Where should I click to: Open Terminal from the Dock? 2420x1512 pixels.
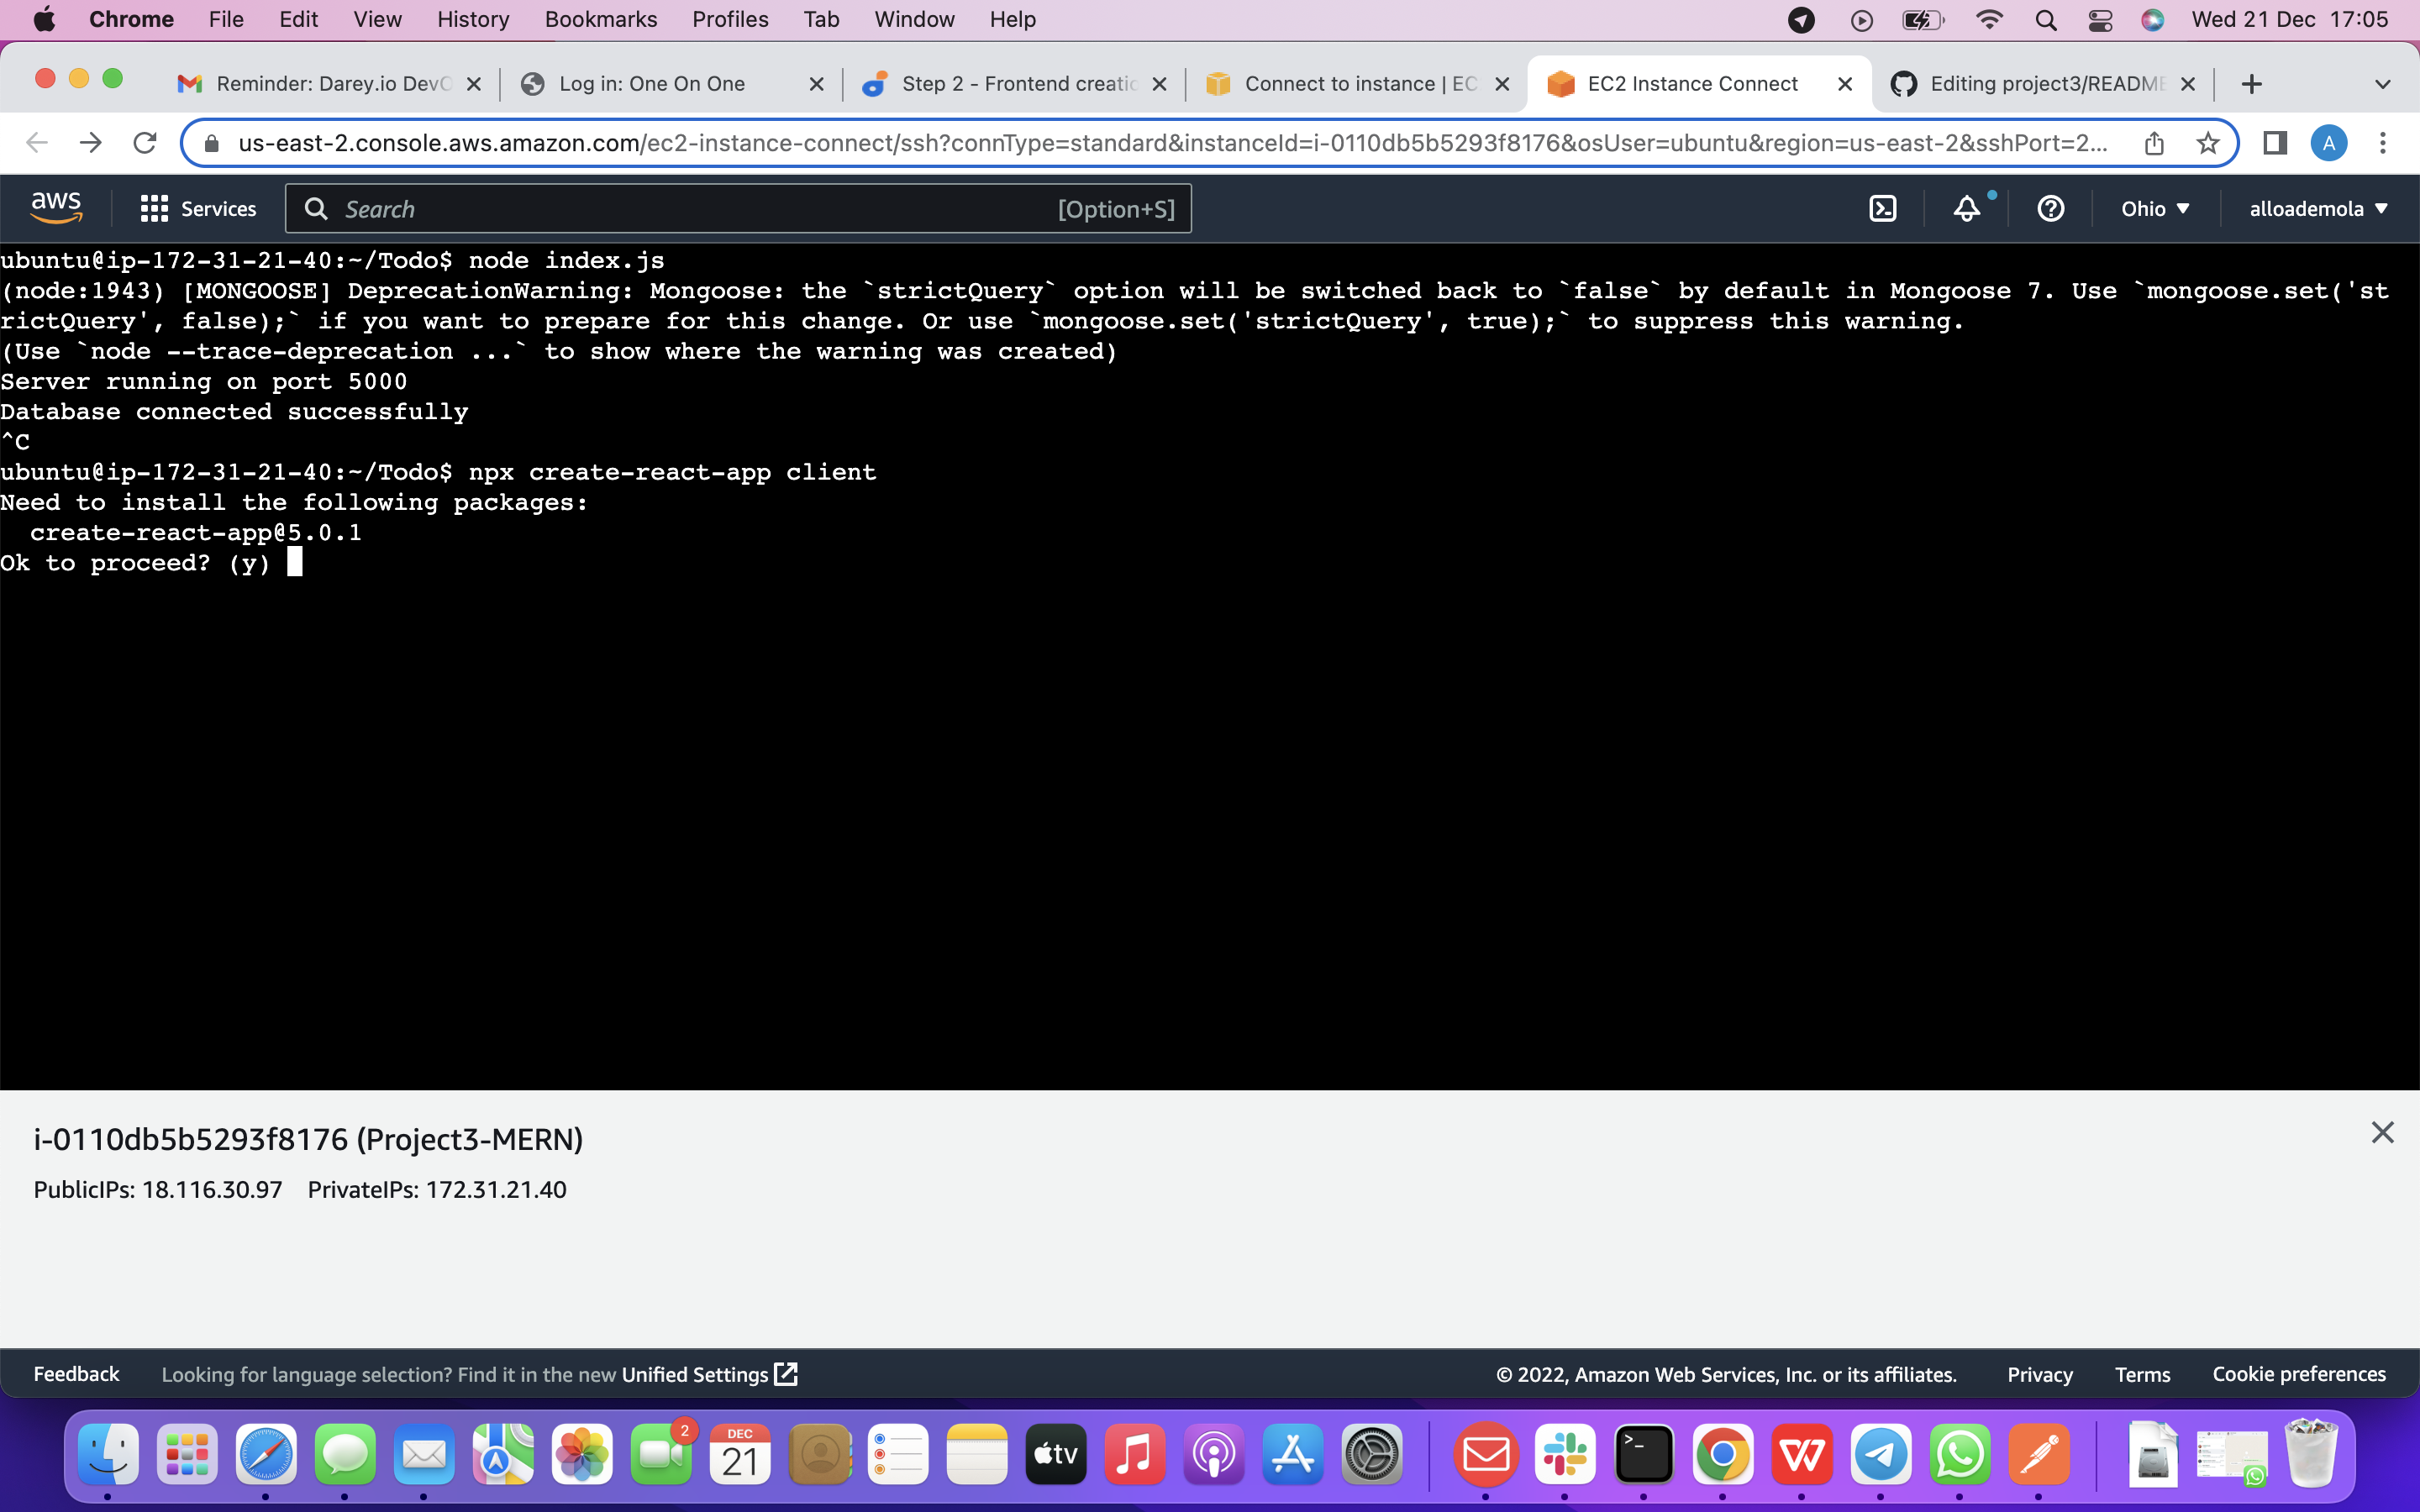click(1644, 1455)
